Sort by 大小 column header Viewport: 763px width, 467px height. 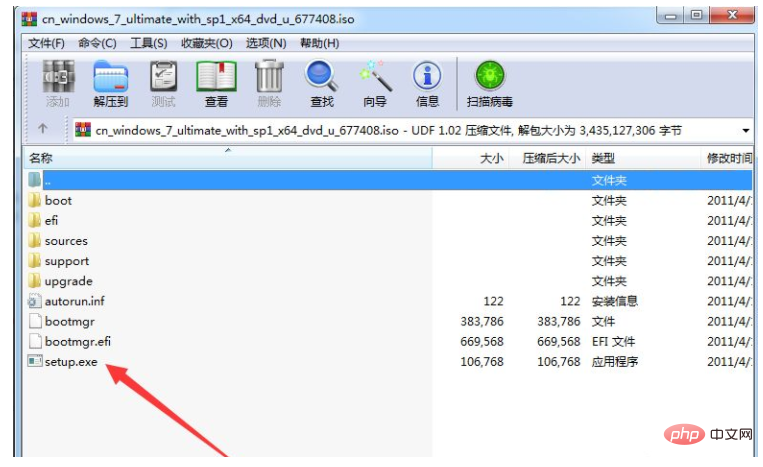click(471, 158)
